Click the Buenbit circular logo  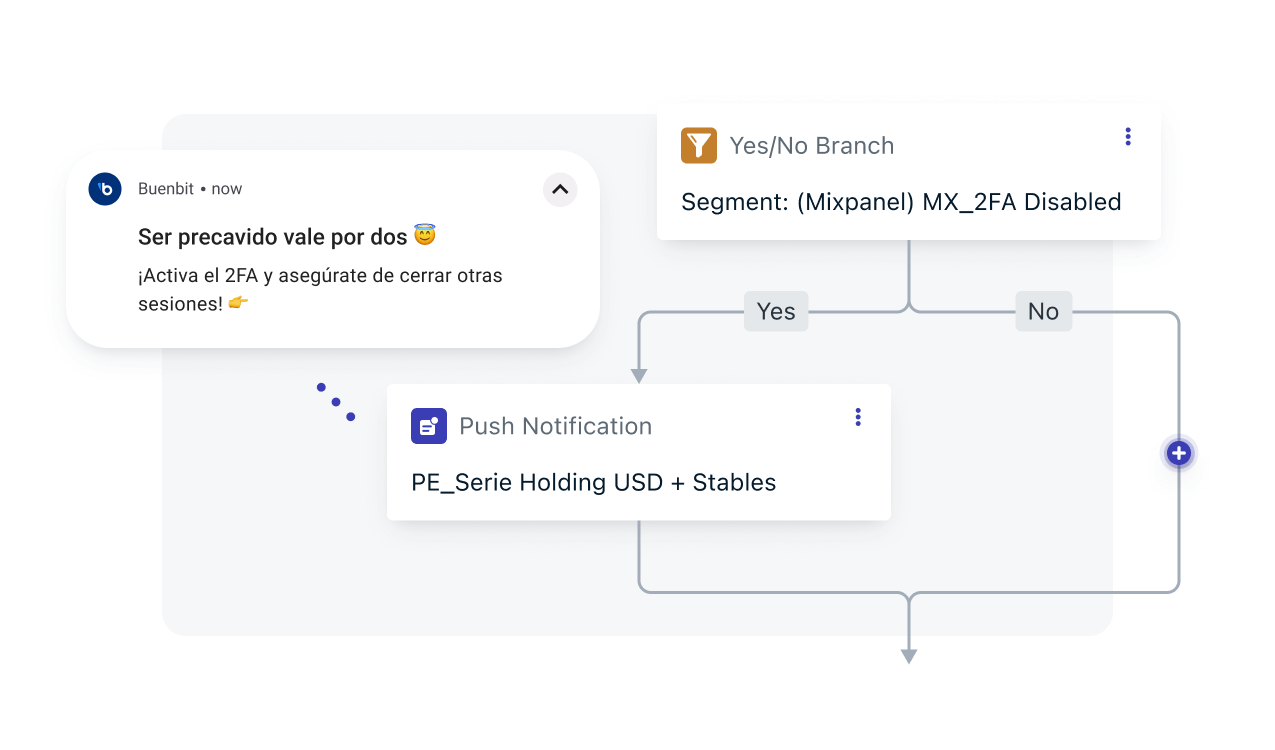104,189
